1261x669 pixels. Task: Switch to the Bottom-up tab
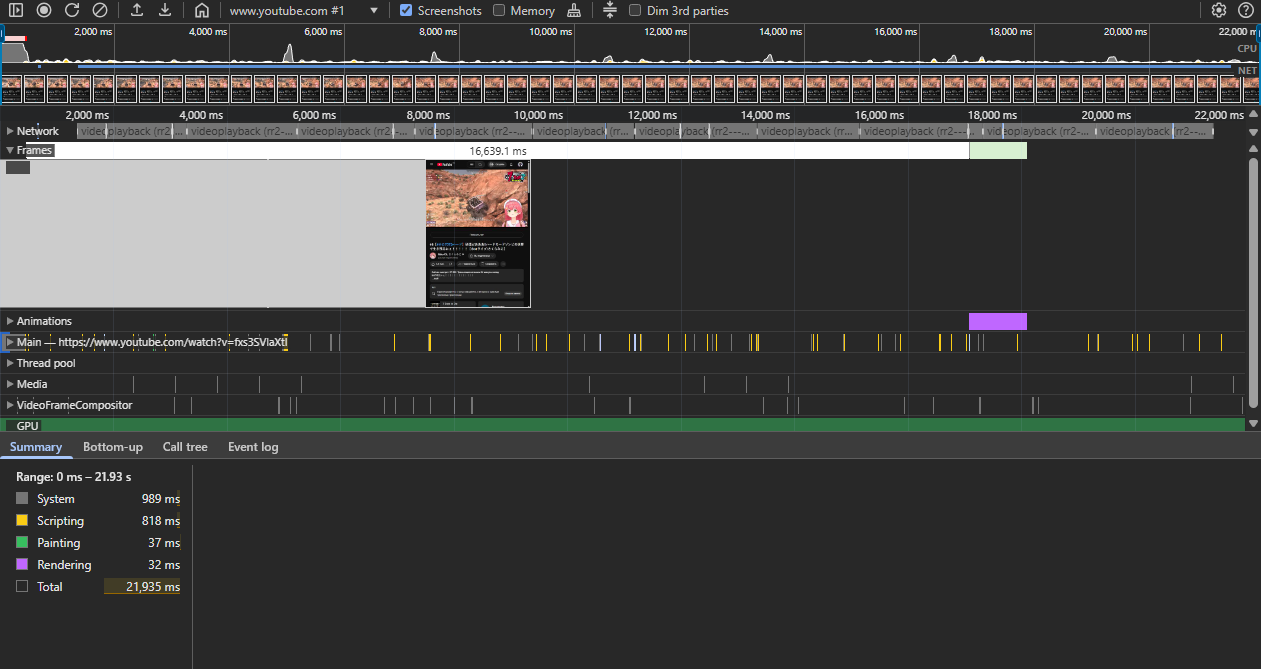tap(112, 447)
